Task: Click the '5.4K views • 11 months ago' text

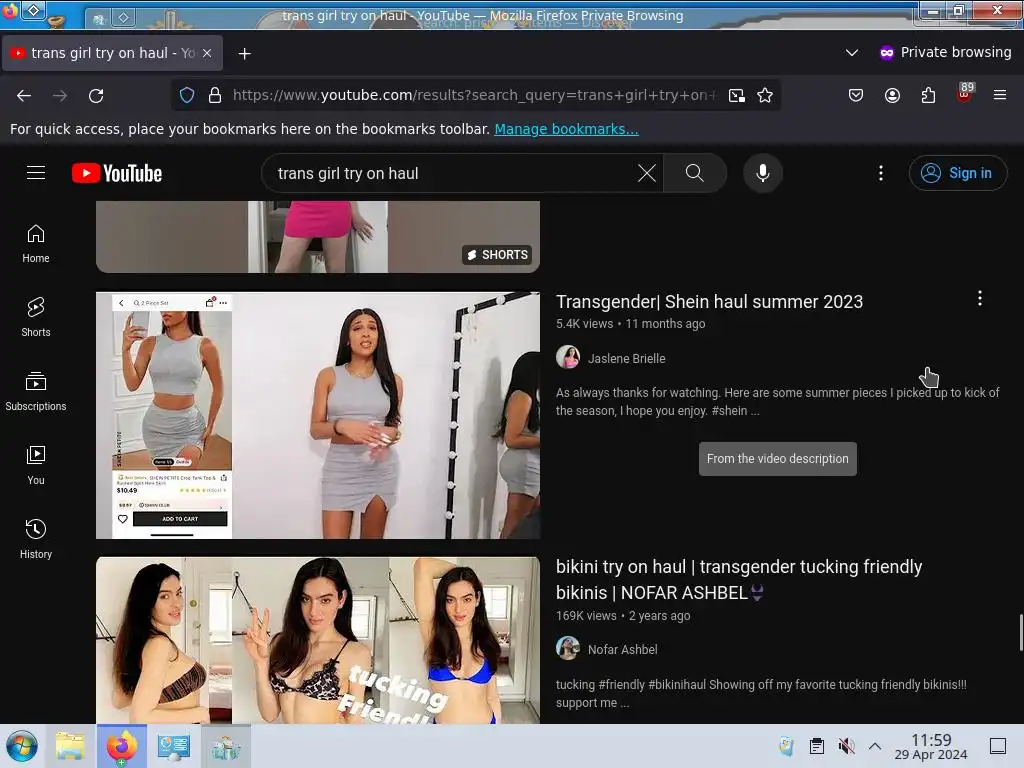Action: pyautogui.click(x=630, y=323)
